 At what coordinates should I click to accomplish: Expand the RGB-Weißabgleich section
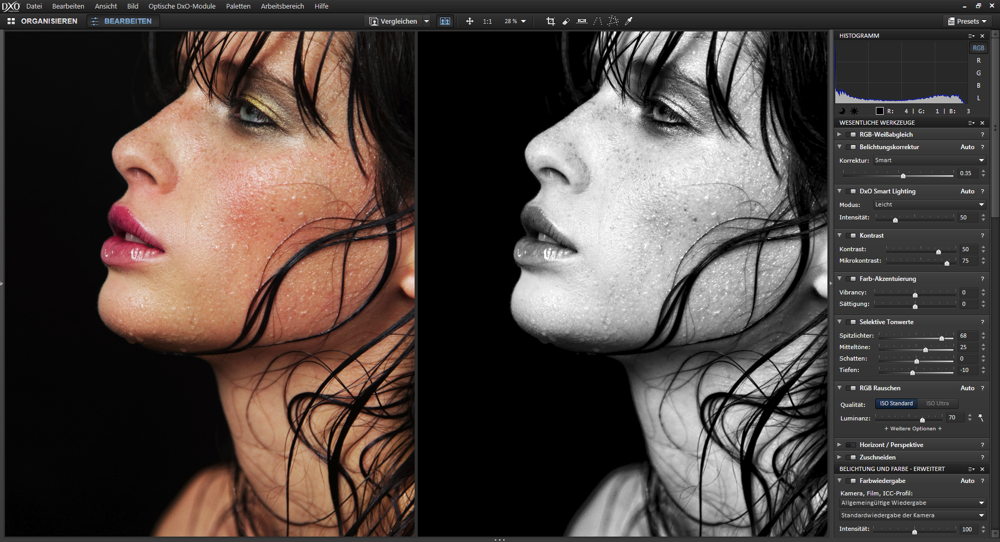[840, 134]
